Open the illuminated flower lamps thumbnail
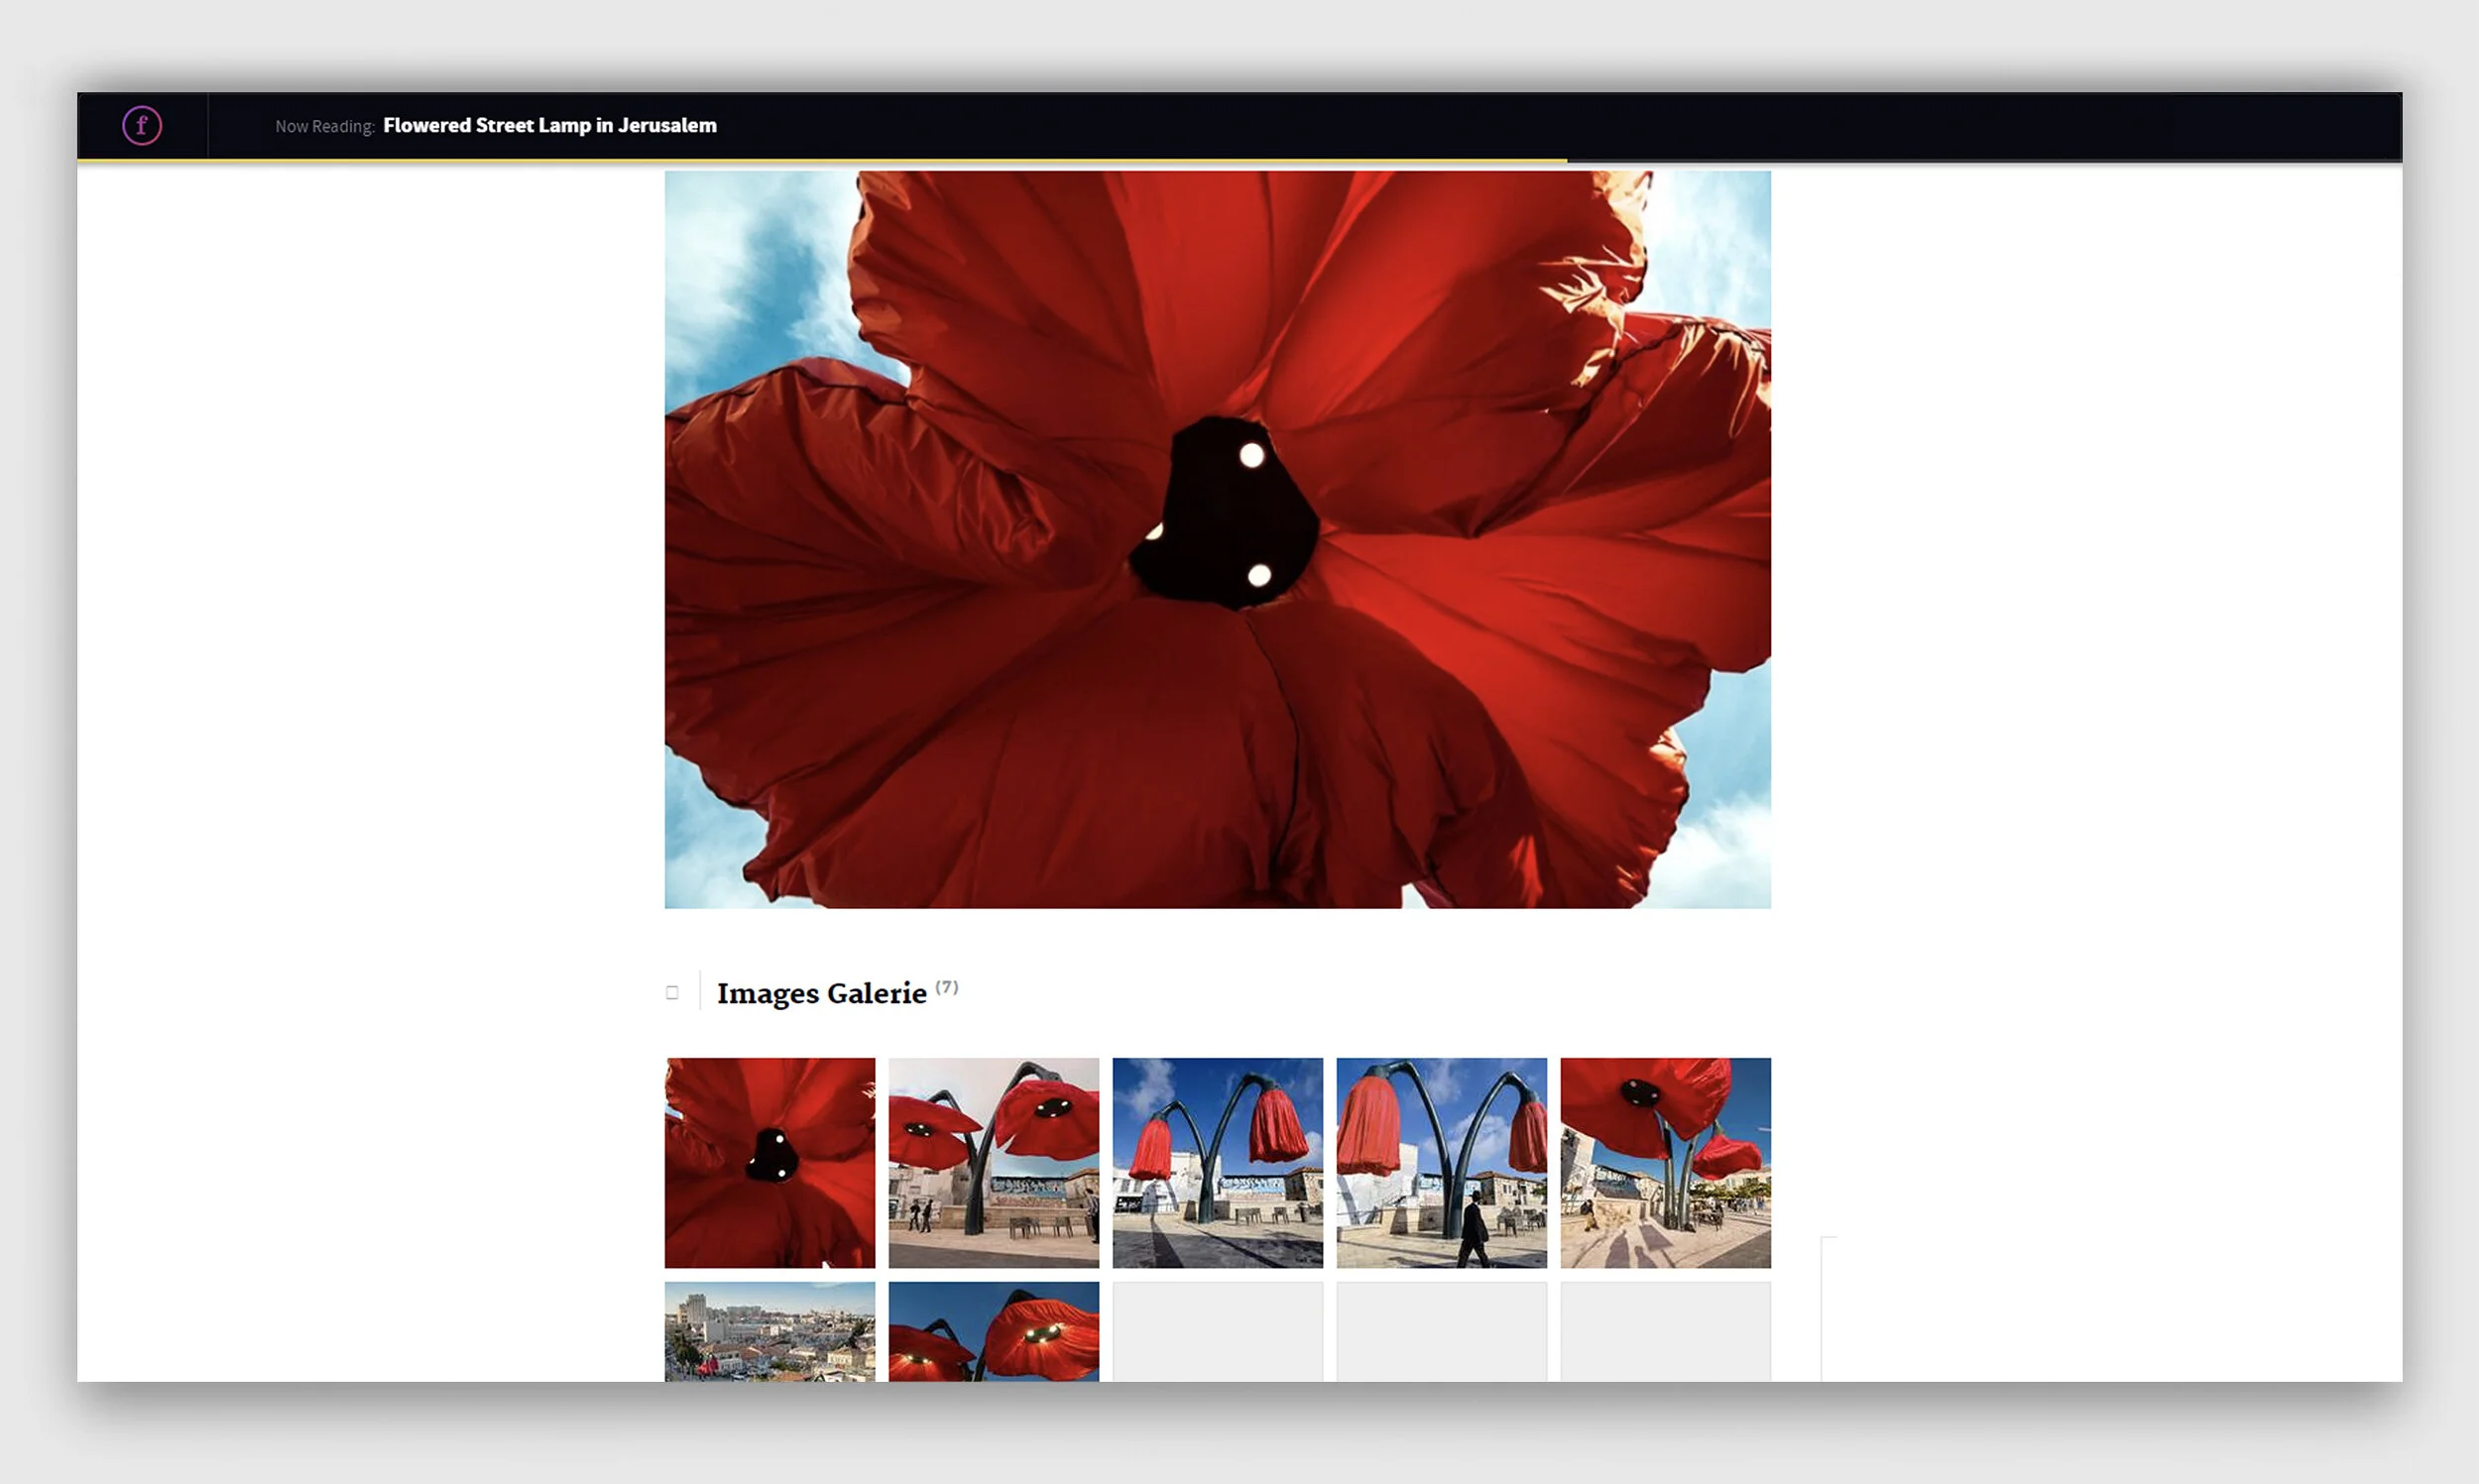Viewport: 2479px width, 1484px height. 993,1330
